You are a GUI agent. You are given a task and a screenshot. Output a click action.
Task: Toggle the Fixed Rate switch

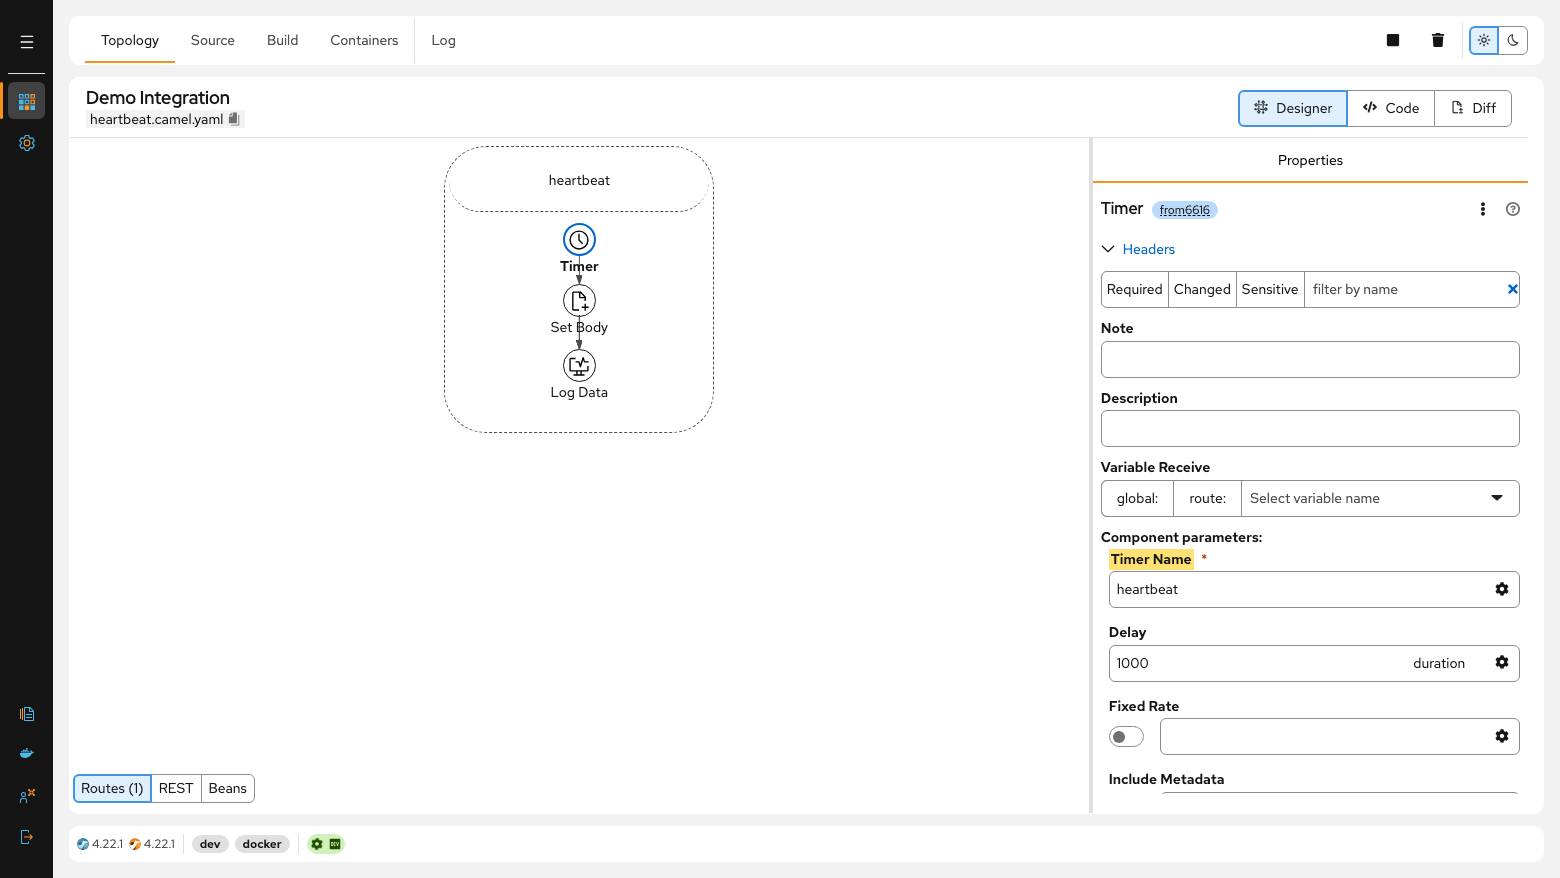click(1126, 736)
